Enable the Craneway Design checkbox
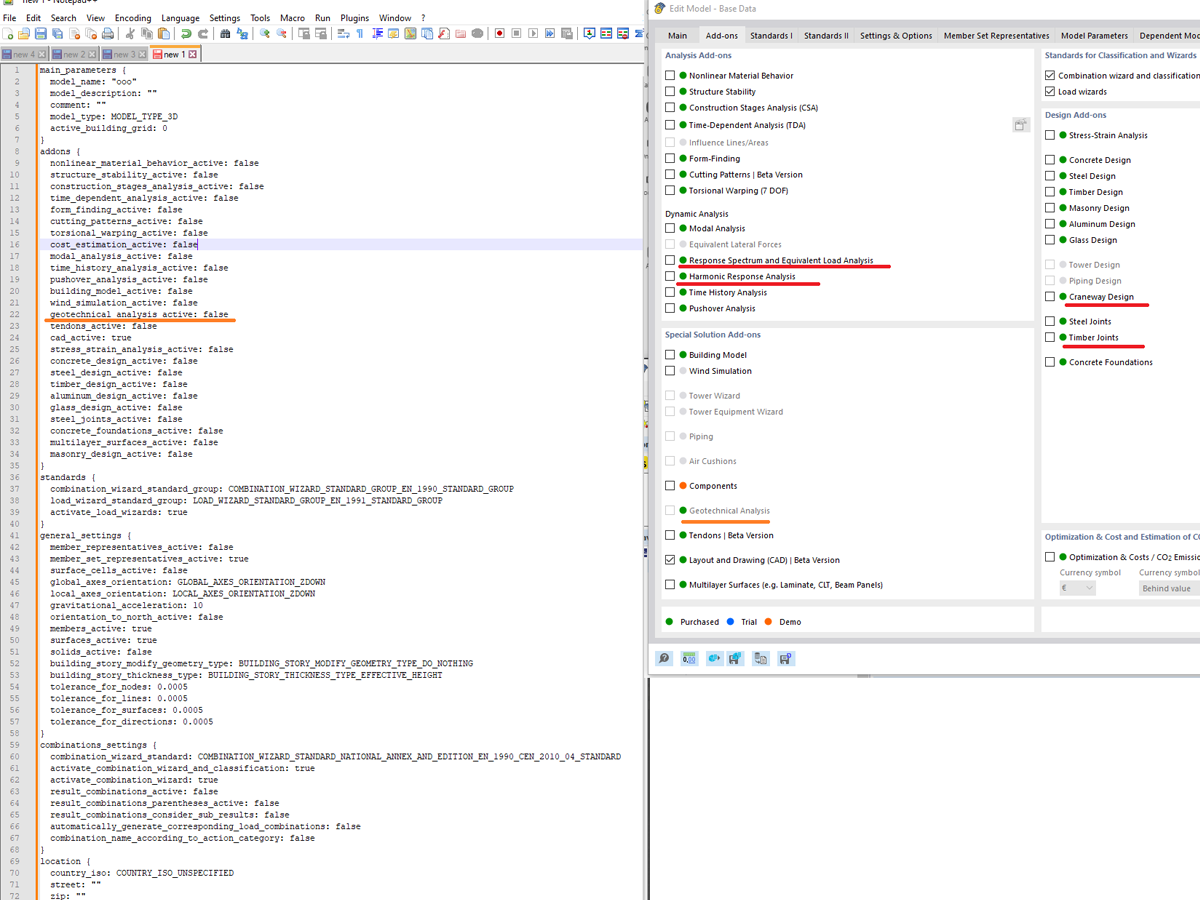The height and width of the screenshot is (900, 1200). tap(1050, 296)
